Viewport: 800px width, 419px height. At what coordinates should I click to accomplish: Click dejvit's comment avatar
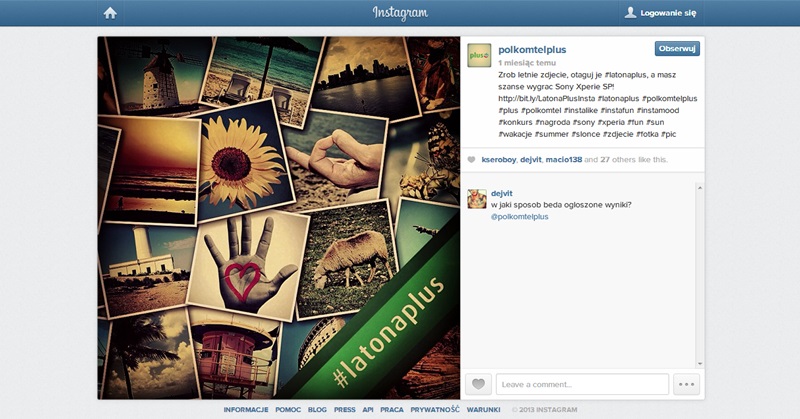pos(477,199)
